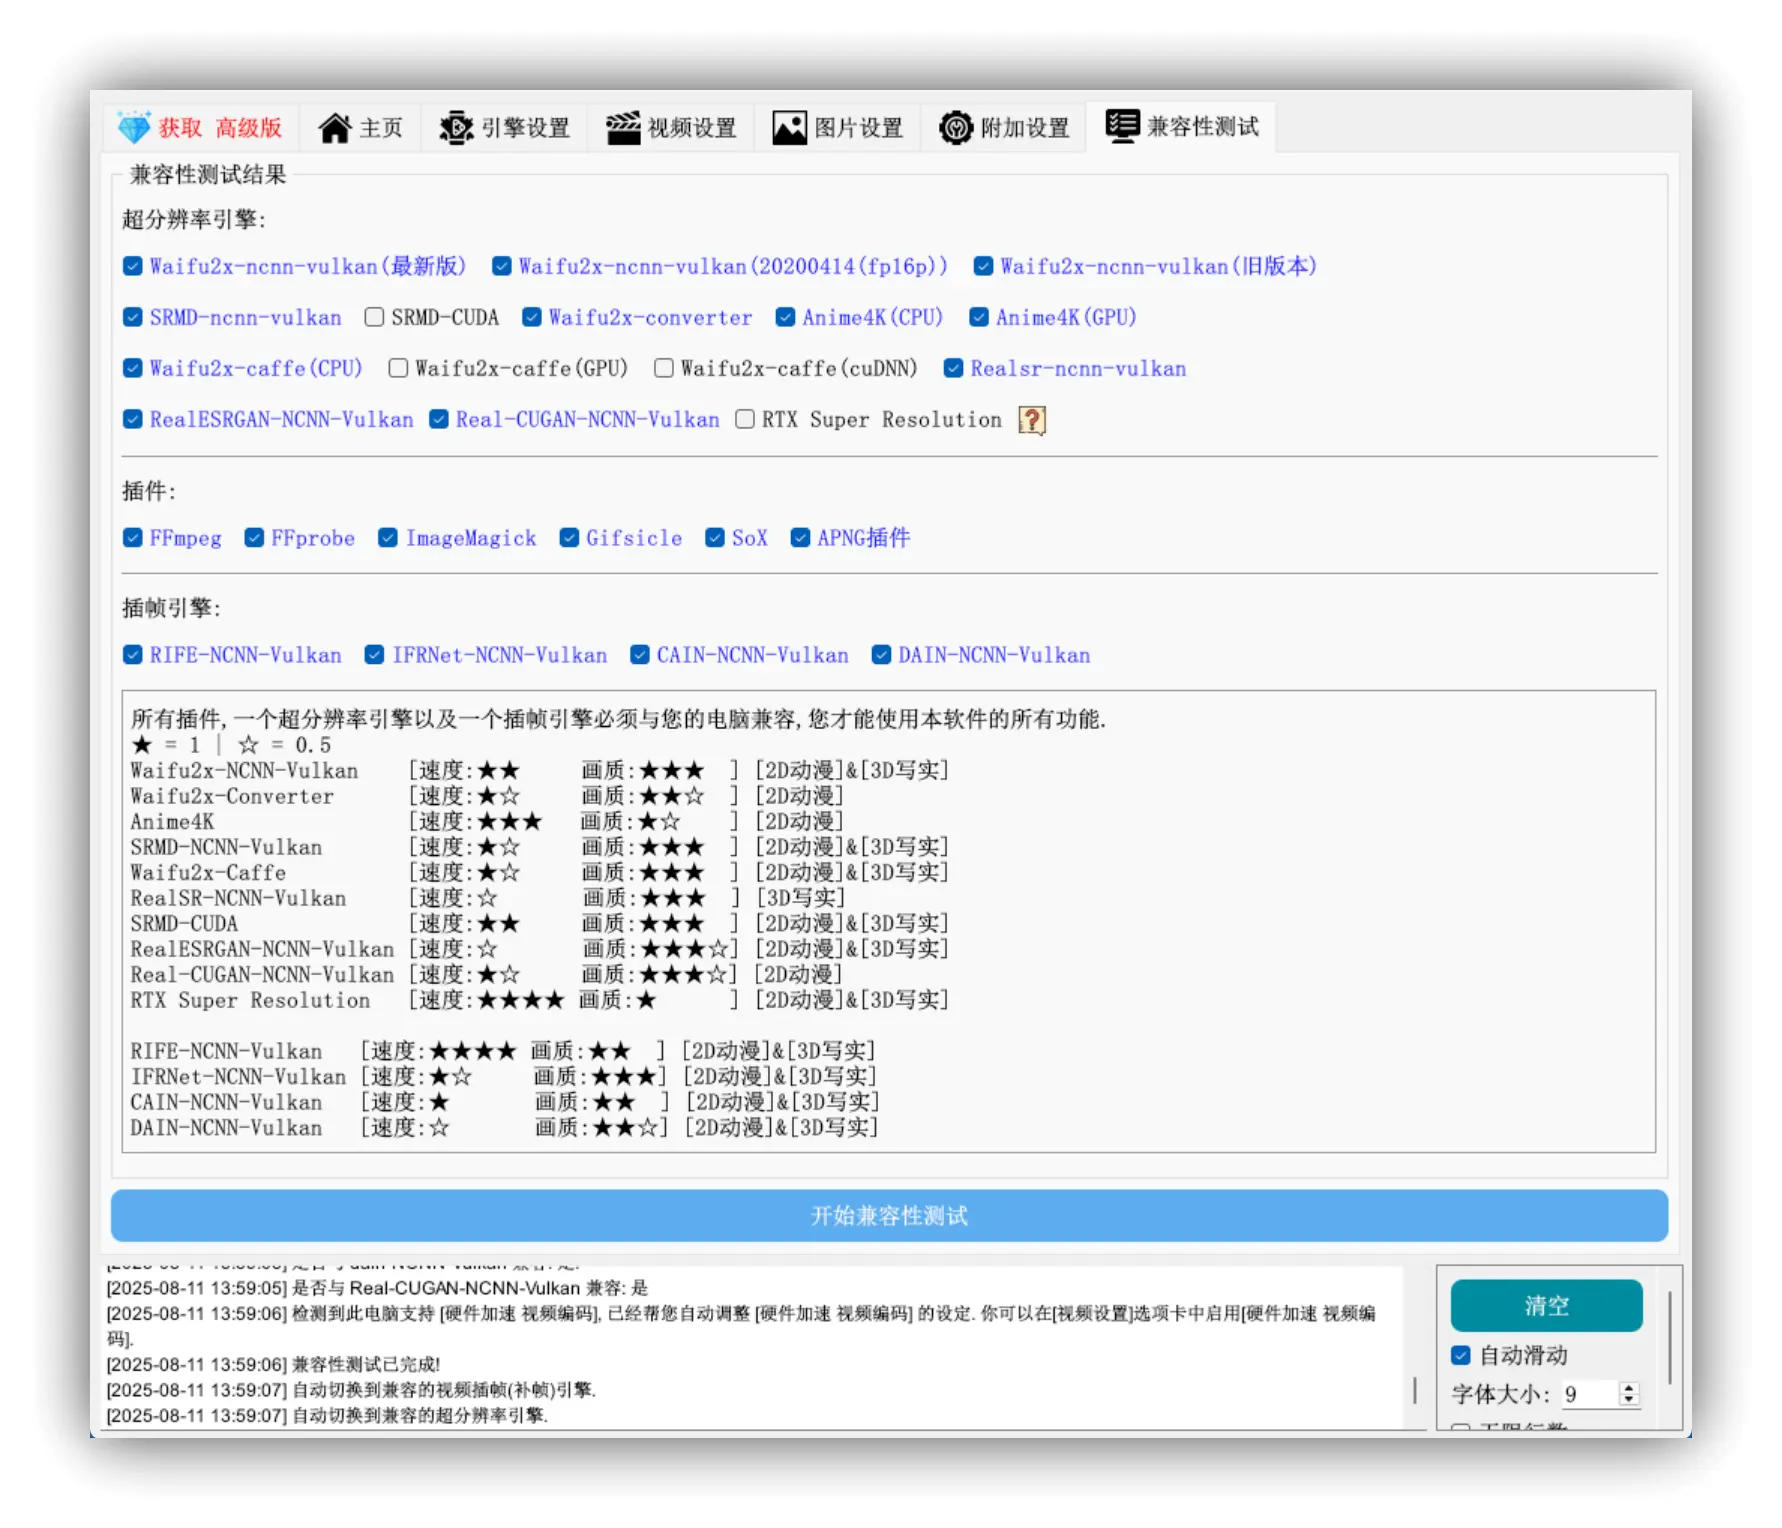The height and width of the screenshot is (1528, 1782).
Task: Switch to the 附加设置 tab
Action: (1004, 128)
